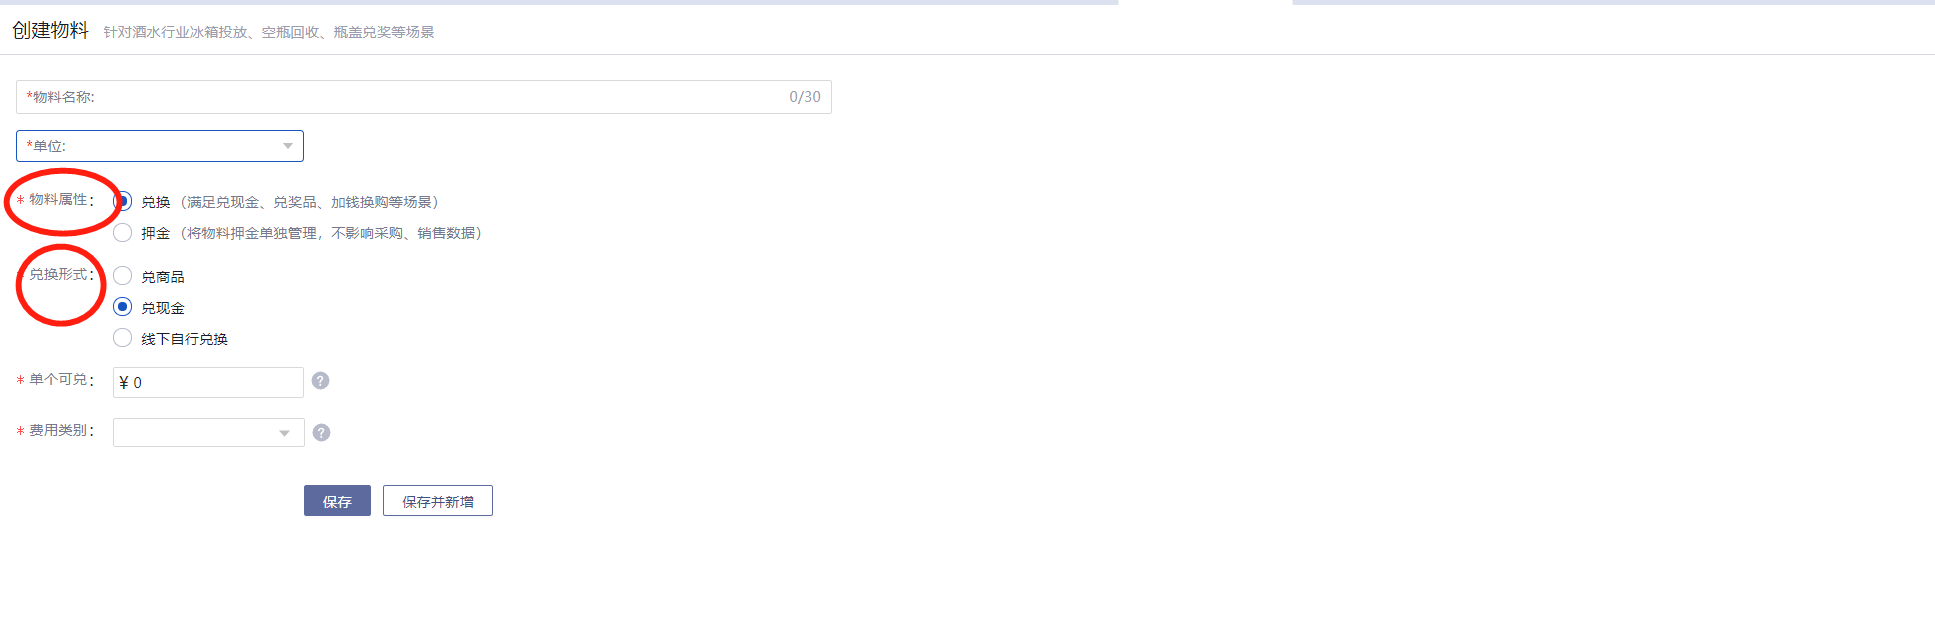Click the 单个可兑 field label

(60, 380)
